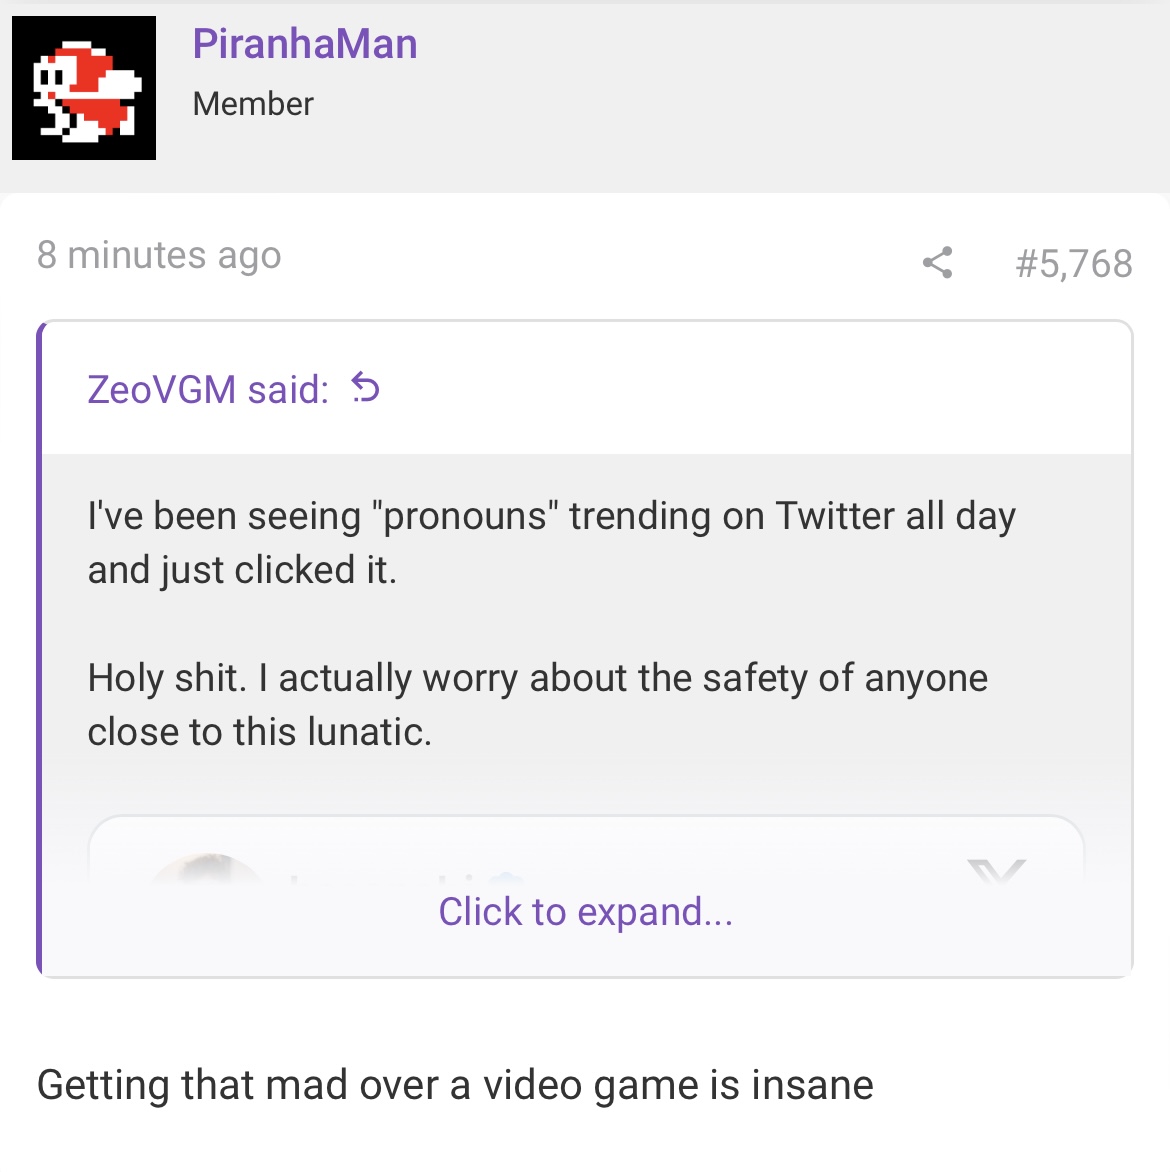Open the '8 minutes ago' timestamp link
Viewport: 1170px width, 1172px height.
pos(159,256)
